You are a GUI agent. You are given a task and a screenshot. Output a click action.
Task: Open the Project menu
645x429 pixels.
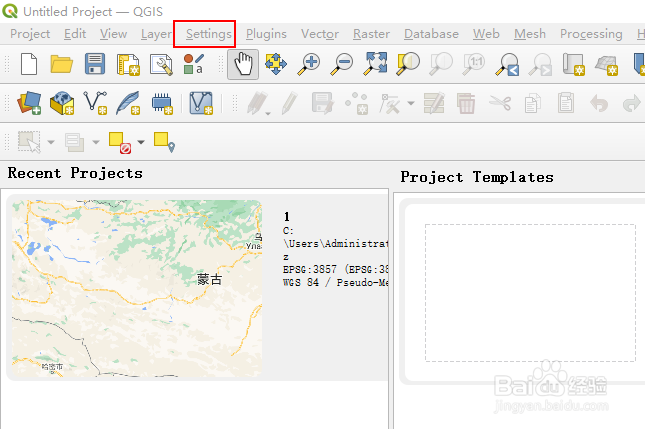tap(30, 34)
